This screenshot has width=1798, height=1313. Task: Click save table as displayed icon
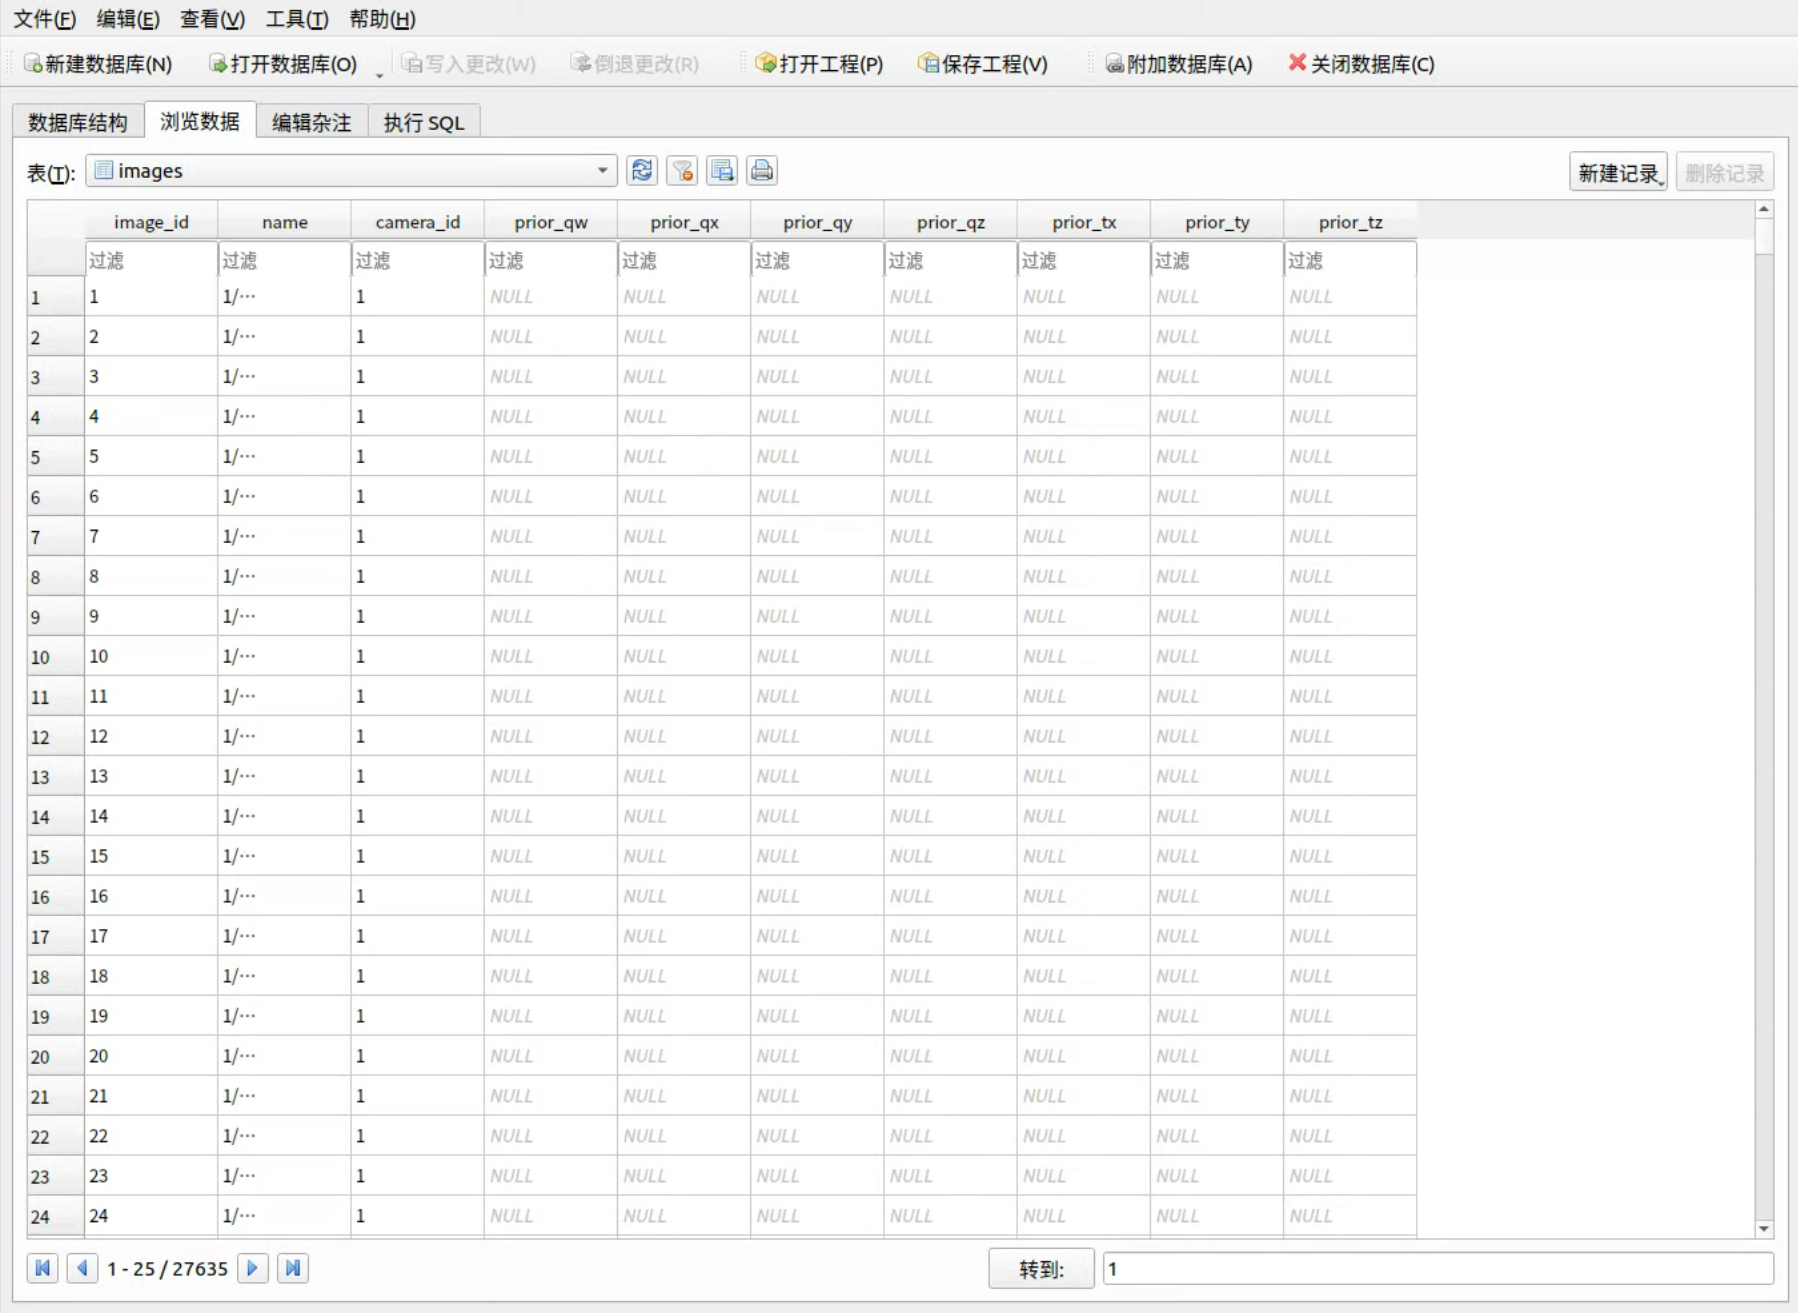pos(722,171)
